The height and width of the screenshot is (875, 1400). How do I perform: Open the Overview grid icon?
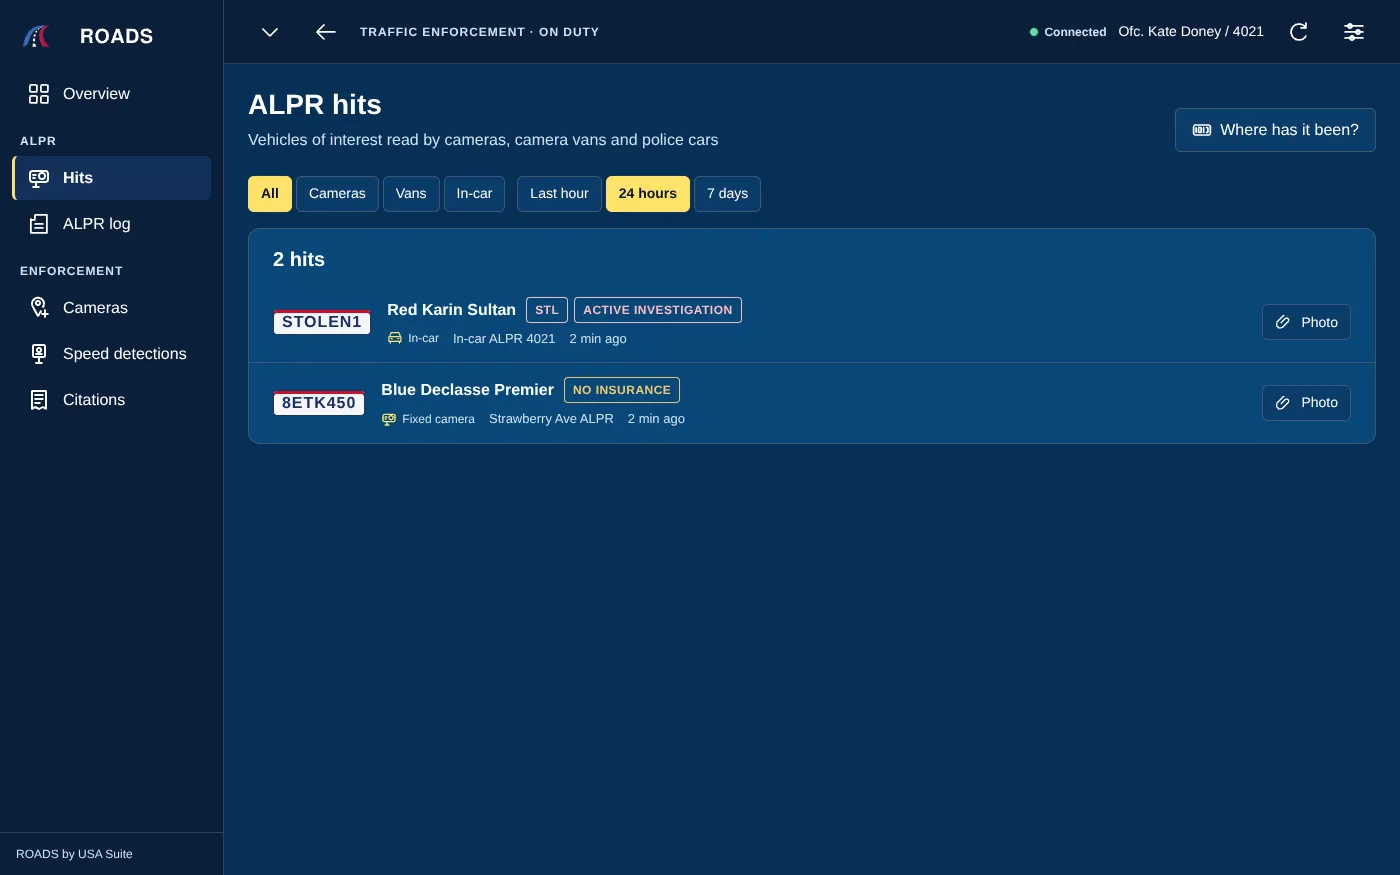click(x=39, y=94)
